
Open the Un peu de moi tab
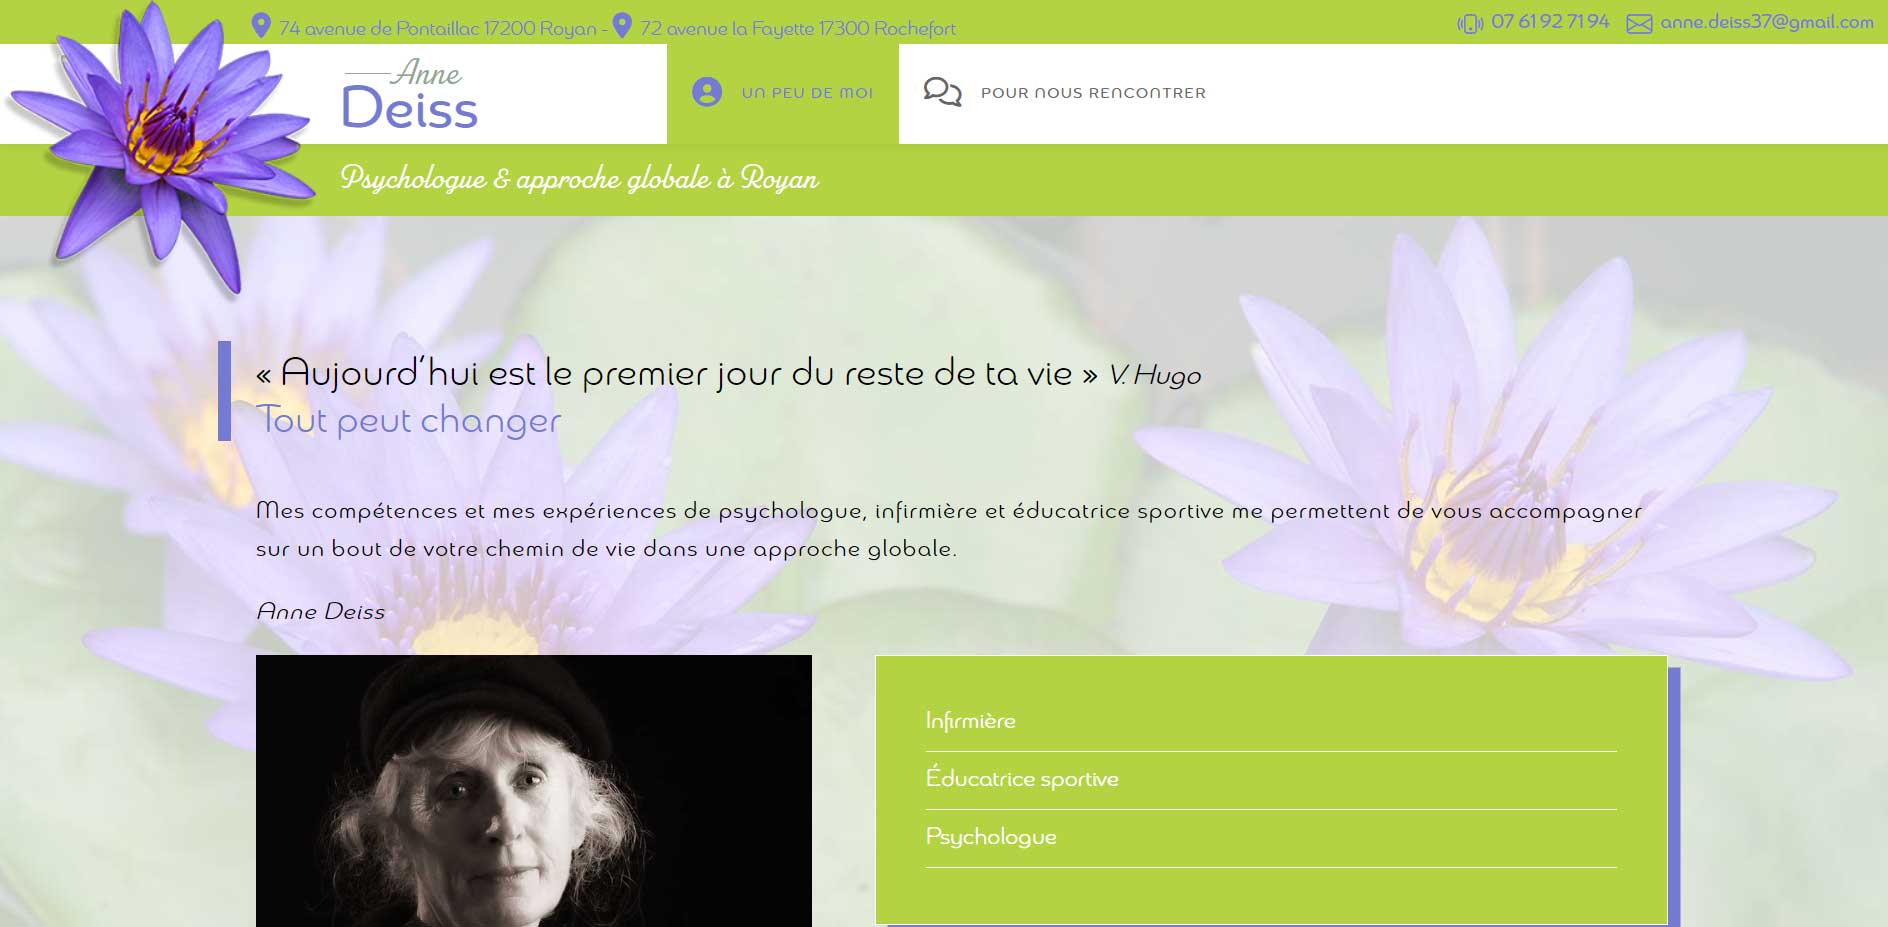pyautogui.click(x=783, y=93)
